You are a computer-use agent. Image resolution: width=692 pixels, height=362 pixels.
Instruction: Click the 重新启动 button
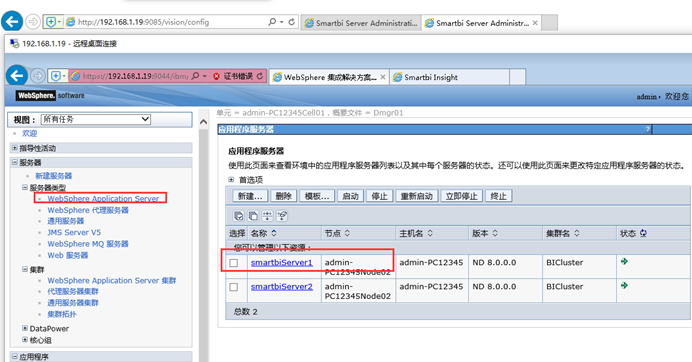pos(417,196)
